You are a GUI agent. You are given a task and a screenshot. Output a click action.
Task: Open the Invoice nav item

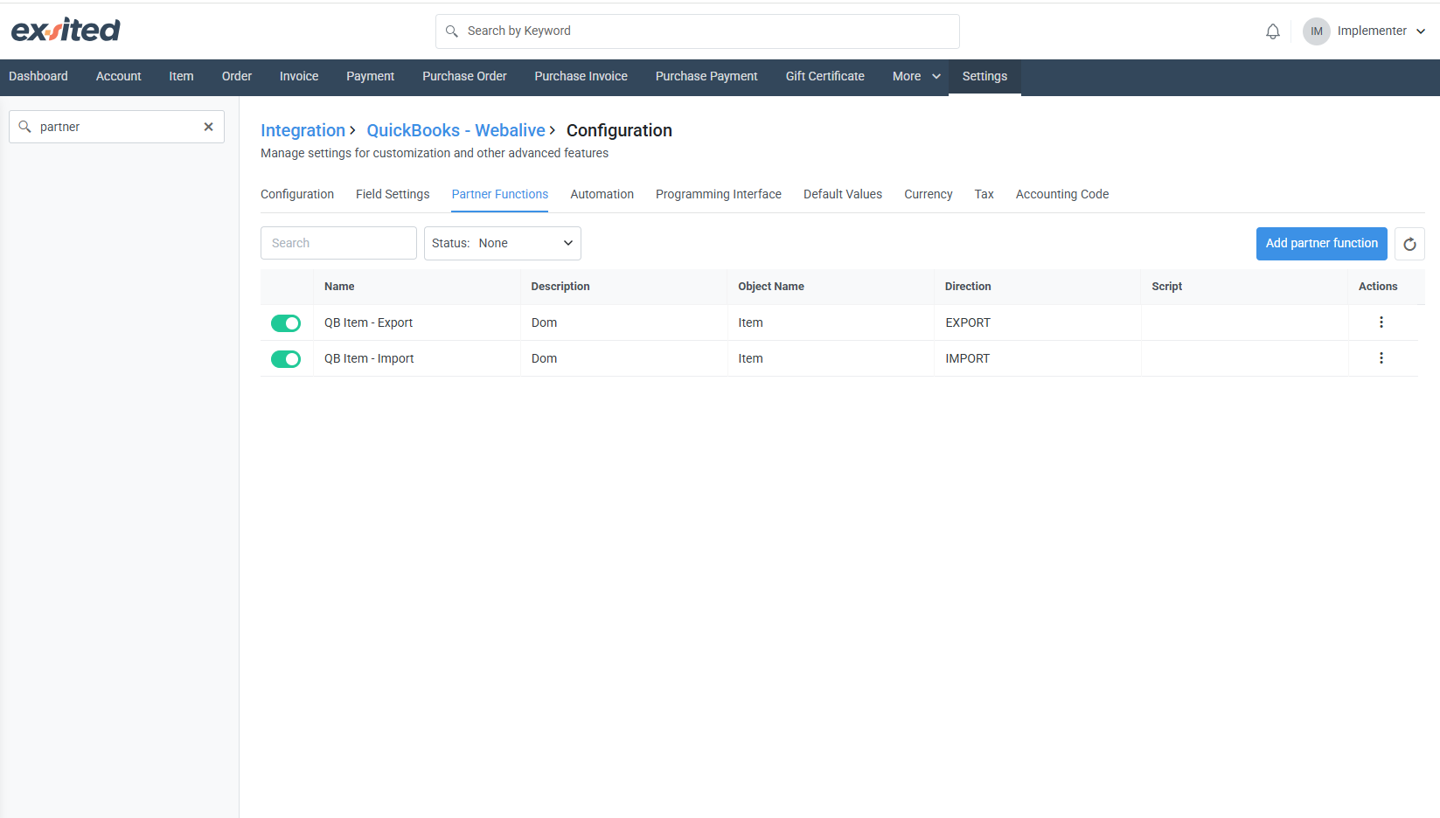299,76
